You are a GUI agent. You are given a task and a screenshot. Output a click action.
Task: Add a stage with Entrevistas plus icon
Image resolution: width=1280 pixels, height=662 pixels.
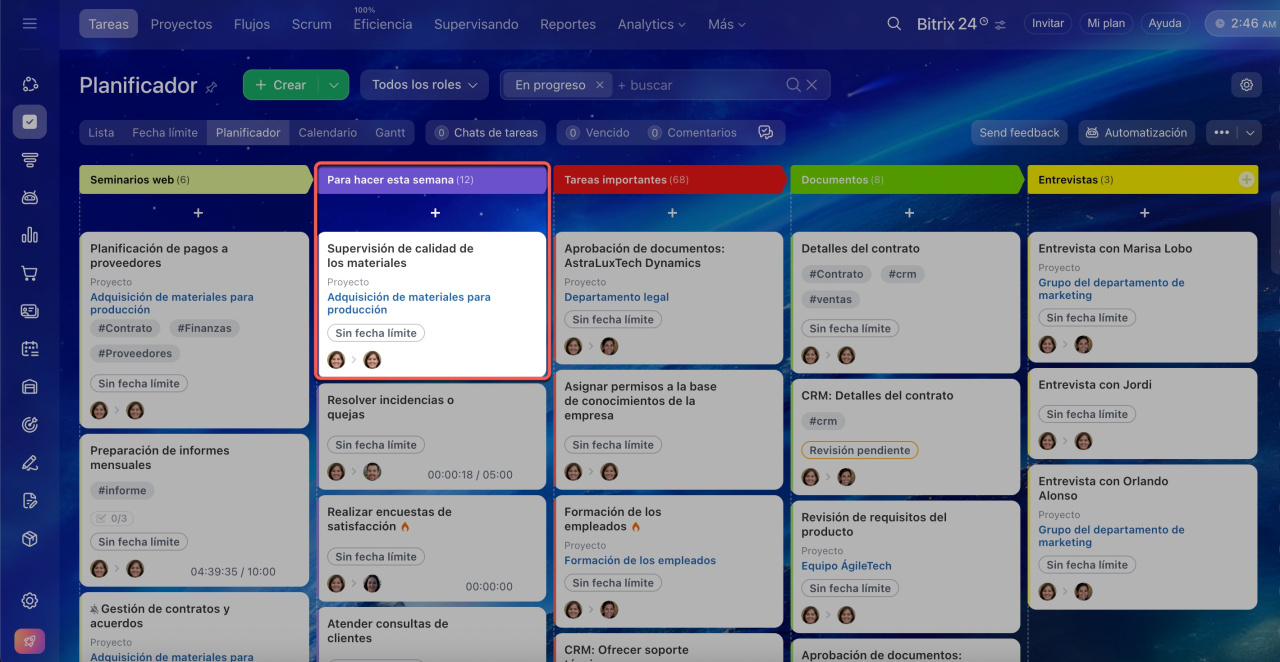1246,180
